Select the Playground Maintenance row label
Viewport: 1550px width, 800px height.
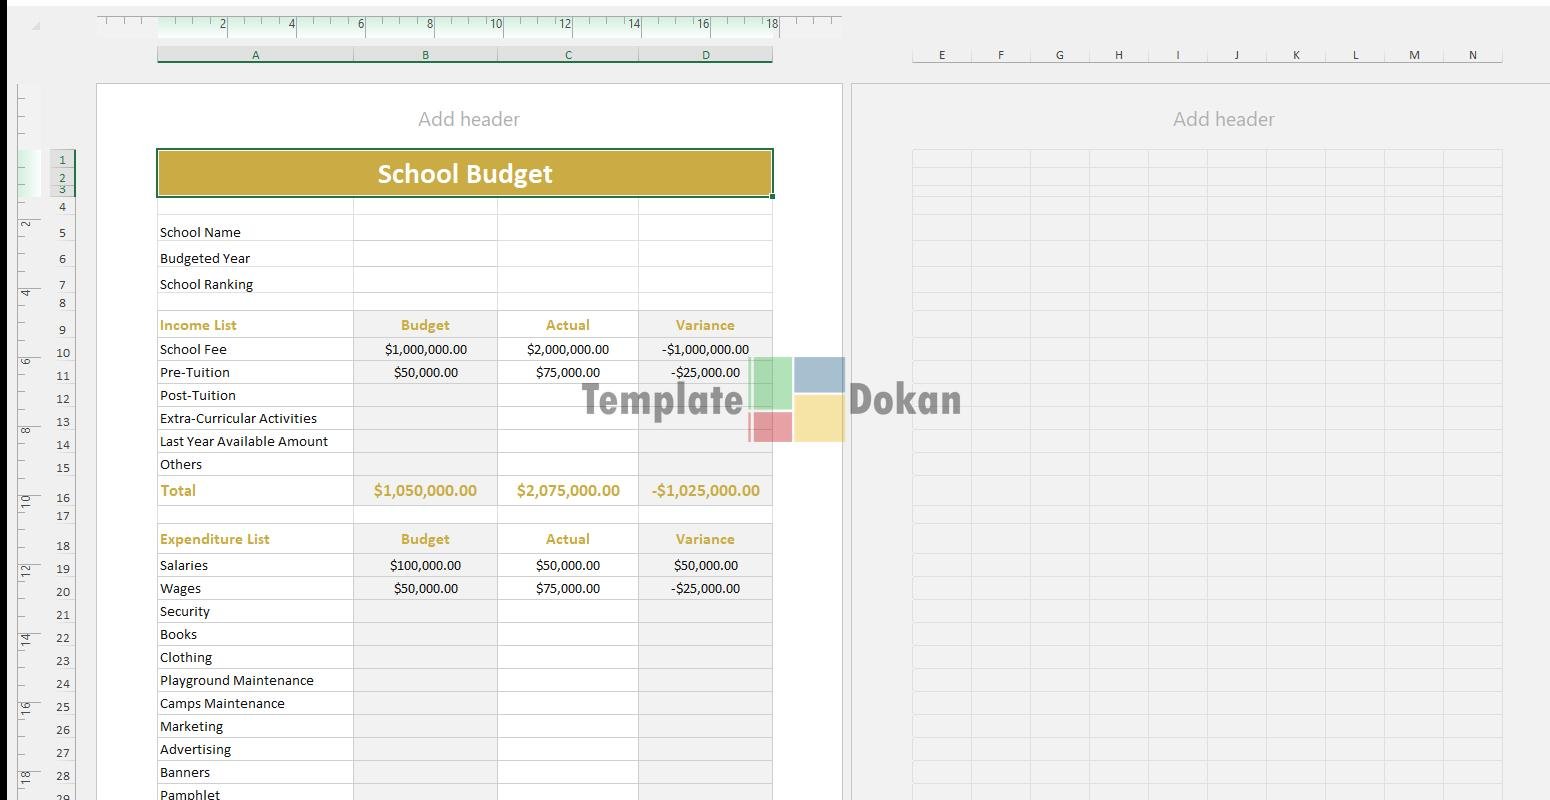pos(254,680)
